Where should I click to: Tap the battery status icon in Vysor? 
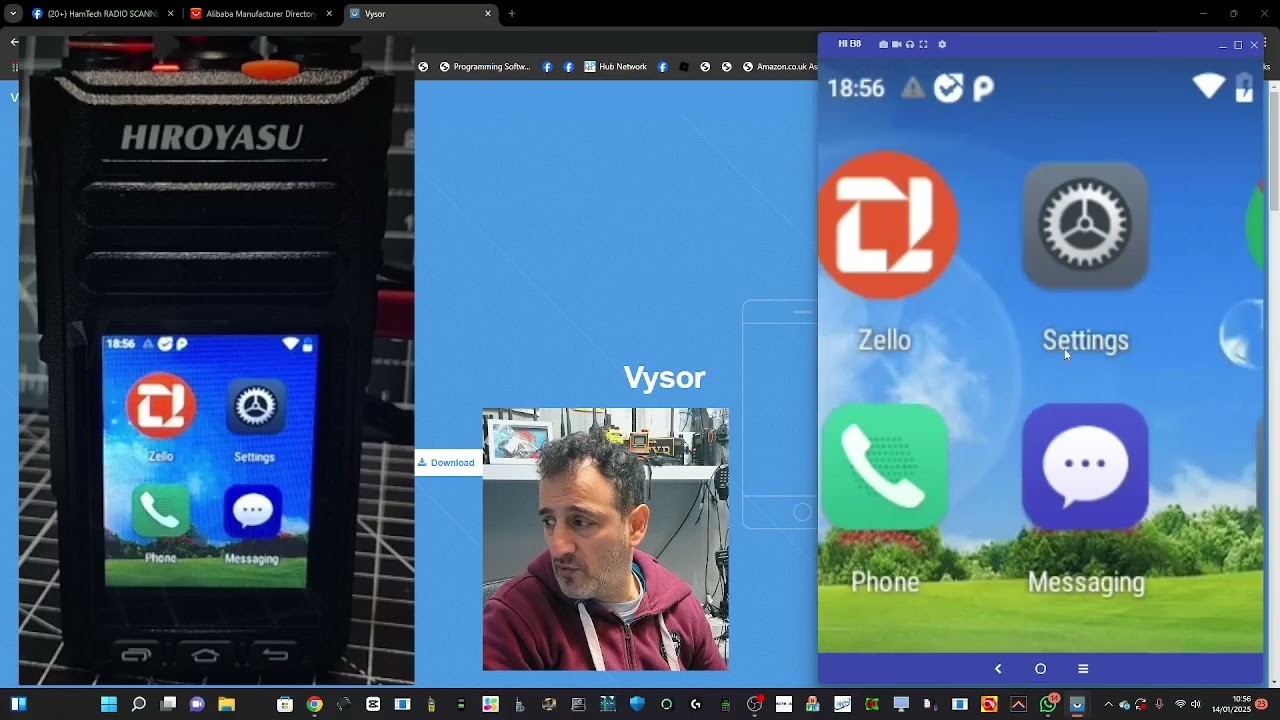[x=1245, y=87]
